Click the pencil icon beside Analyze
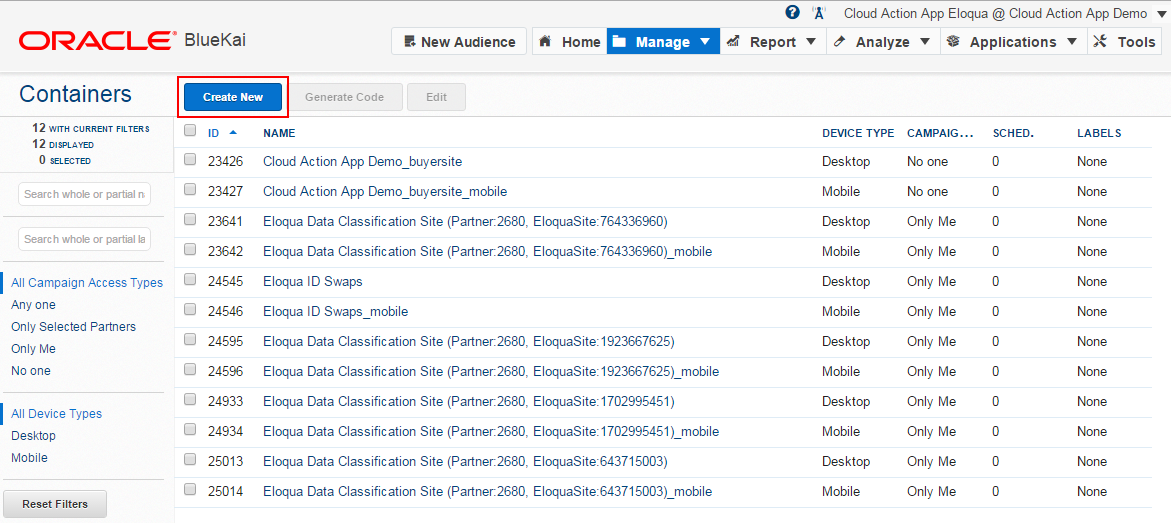 pos(839,42)
